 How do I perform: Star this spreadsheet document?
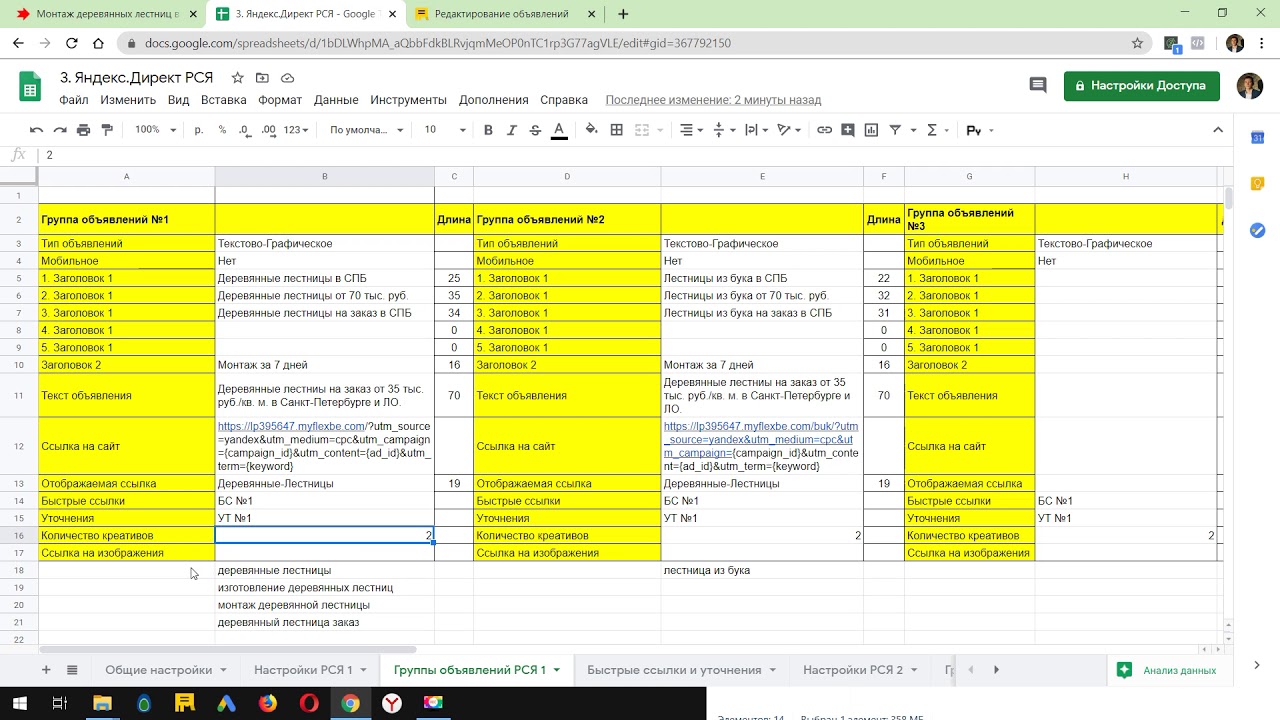click(x=237, y=78)
